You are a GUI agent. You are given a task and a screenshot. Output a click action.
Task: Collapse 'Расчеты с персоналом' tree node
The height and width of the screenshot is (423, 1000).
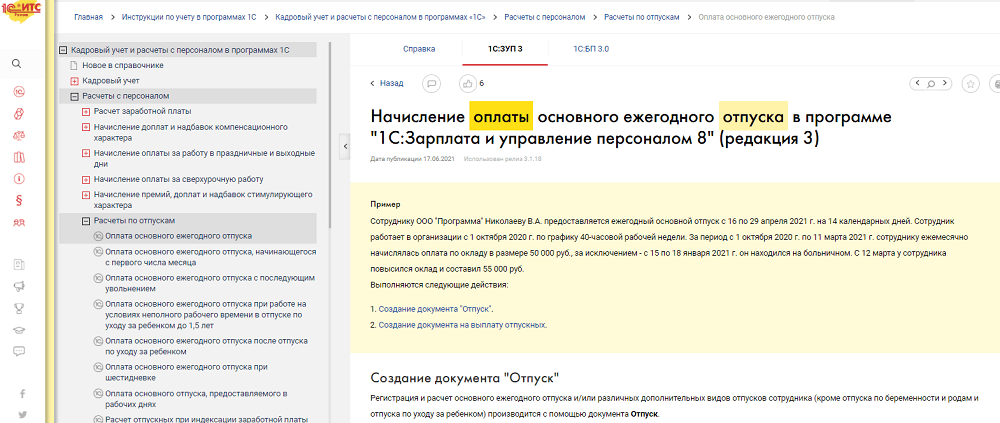(x=74, y=96)
